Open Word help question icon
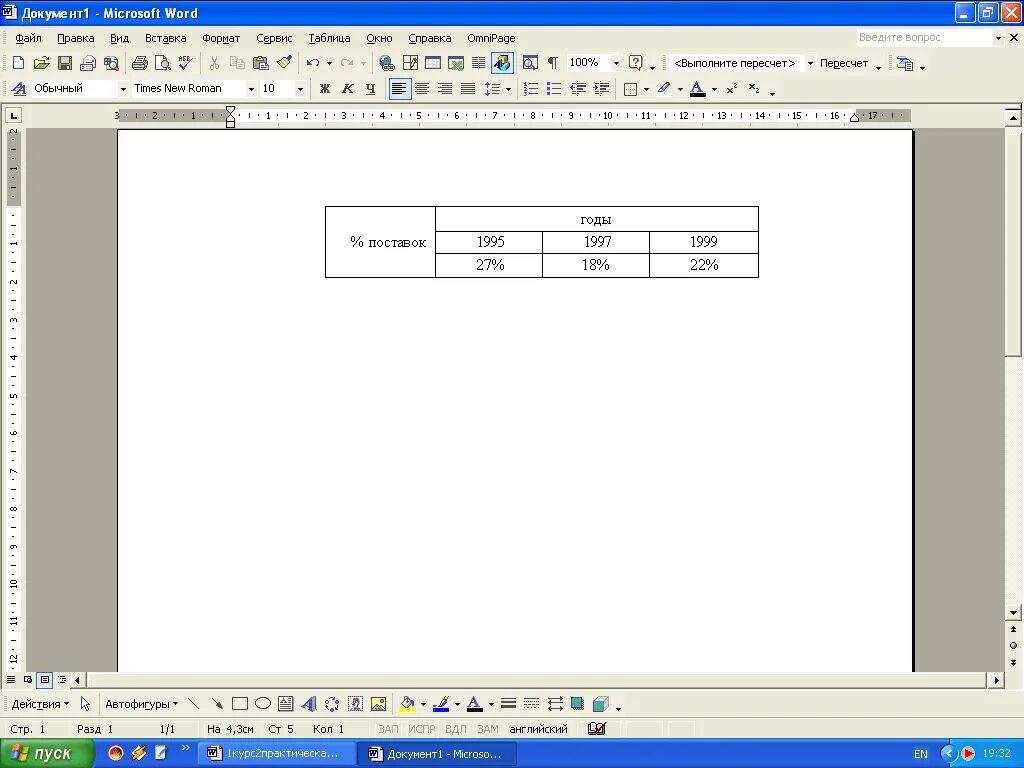 pos(635,63)
